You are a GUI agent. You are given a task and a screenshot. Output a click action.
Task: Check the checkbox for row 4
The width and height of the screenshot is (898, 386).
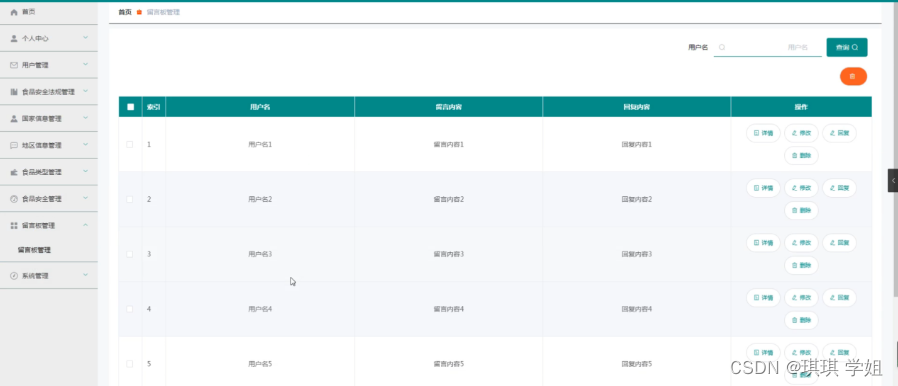[129, 309]
